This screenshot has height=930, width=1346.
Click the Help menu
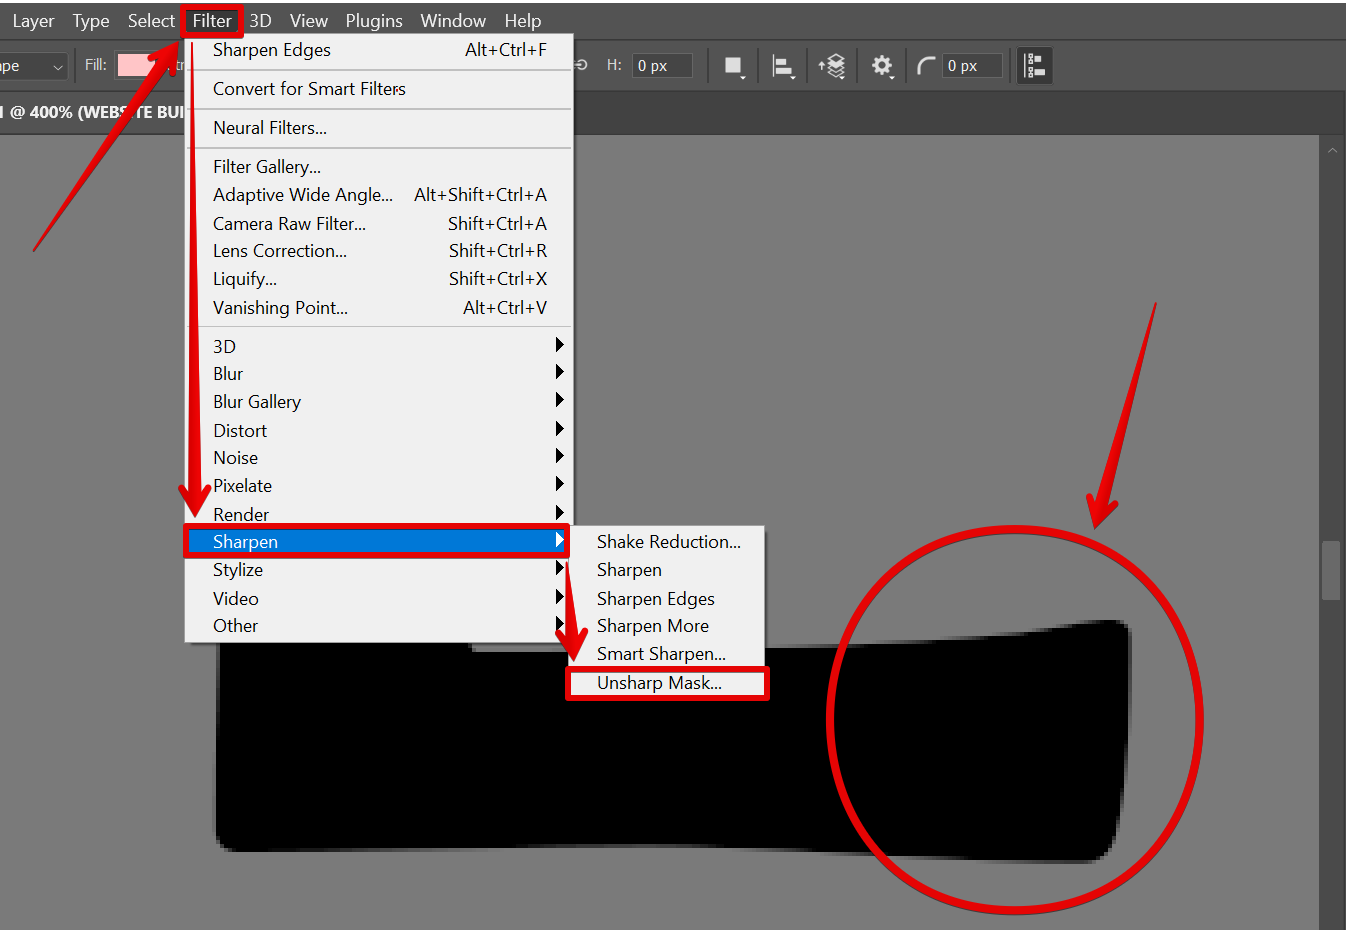523,20
